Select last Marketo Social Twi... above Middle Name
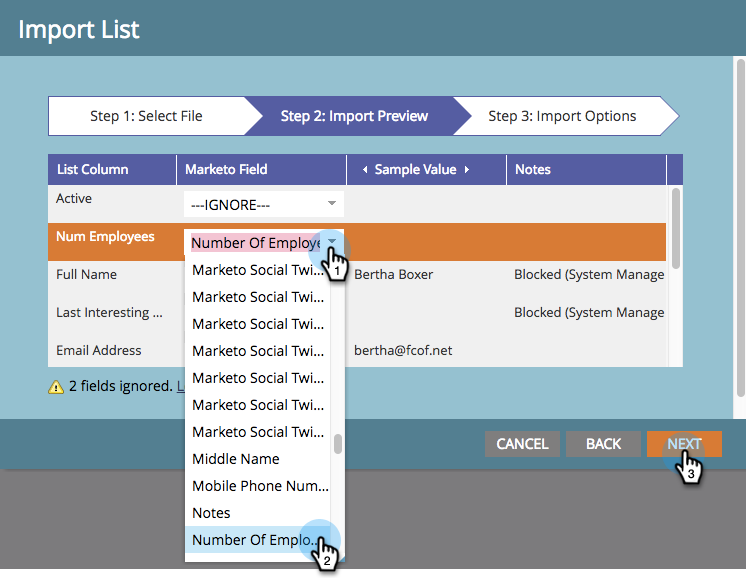 [257, 432]
